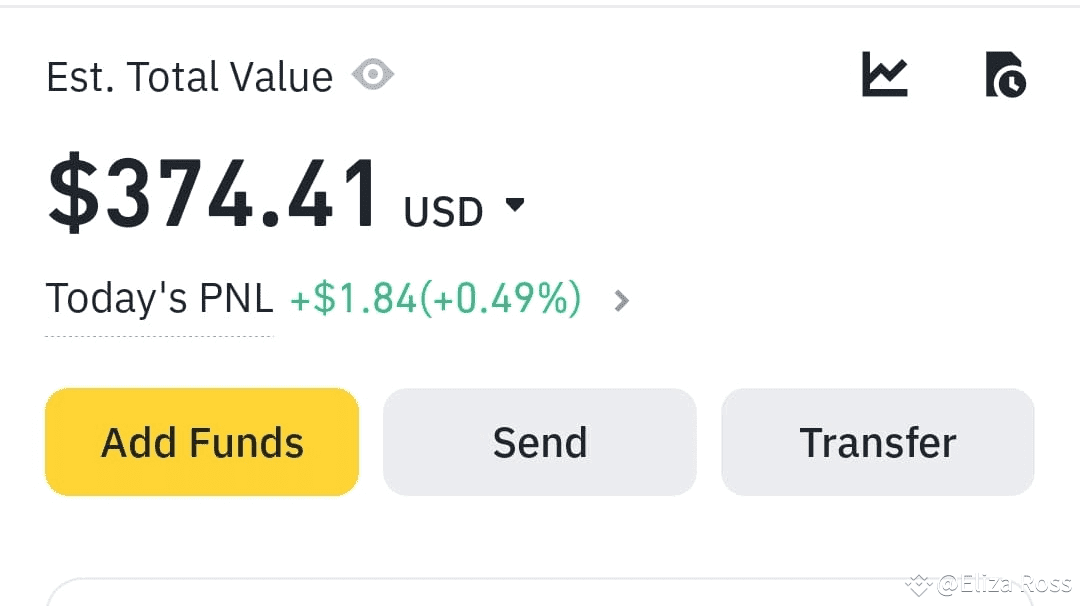Open the green +$1.84 PNL value
Viewport: 1080px width, 606px height.
click(353, 299)
